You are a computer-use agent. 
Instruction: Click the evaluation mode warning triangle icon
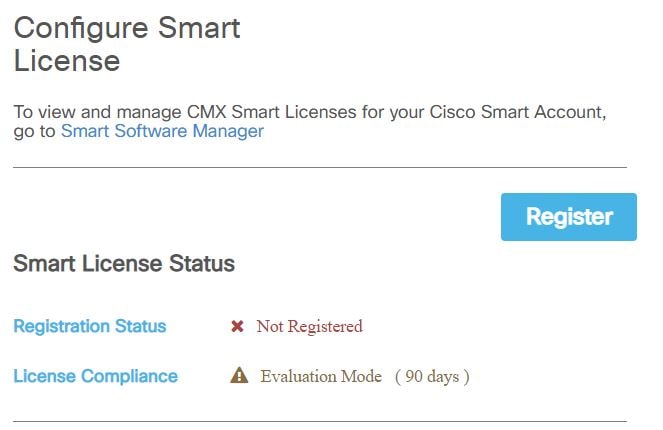point(239,375)
